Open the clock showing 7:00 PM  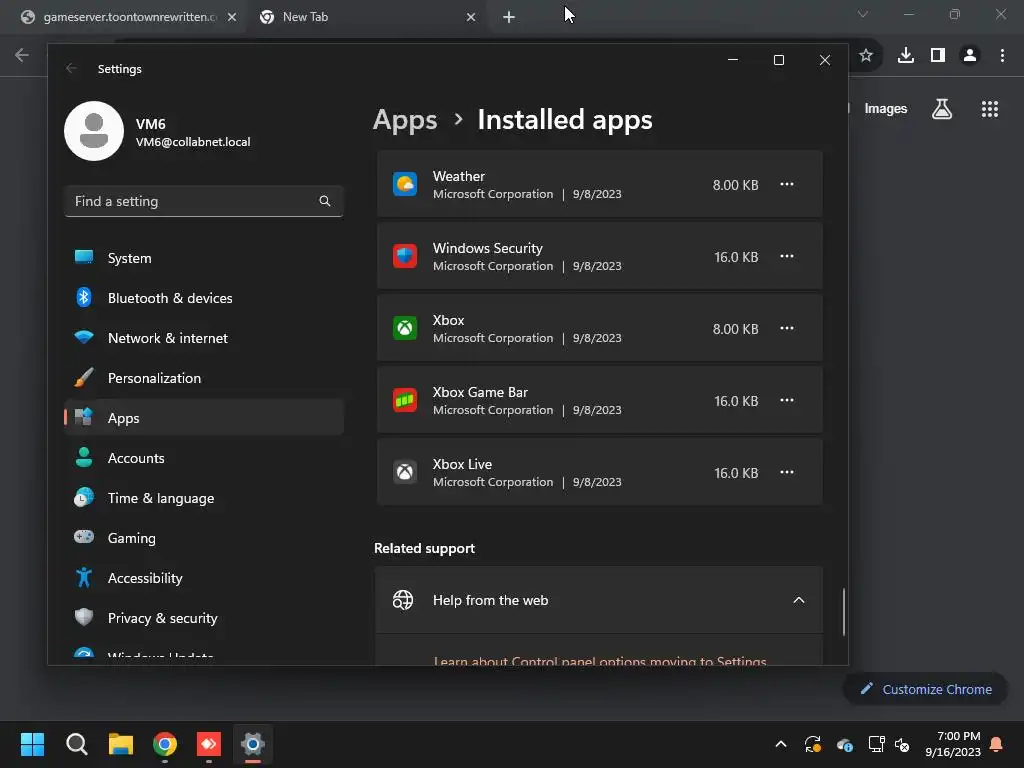click(x=953, y=744)
